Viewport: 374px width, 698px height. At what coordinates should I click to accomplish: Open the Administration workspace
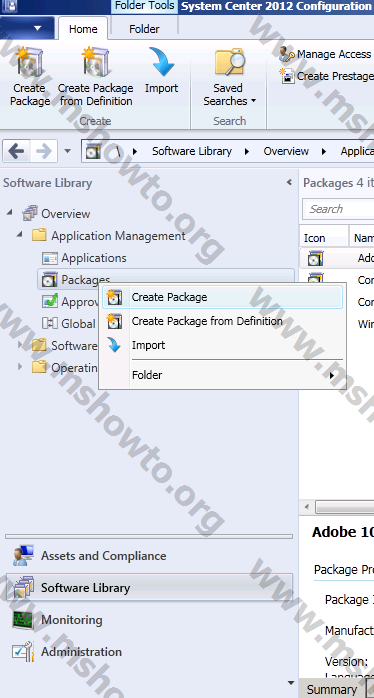point(149,651)
